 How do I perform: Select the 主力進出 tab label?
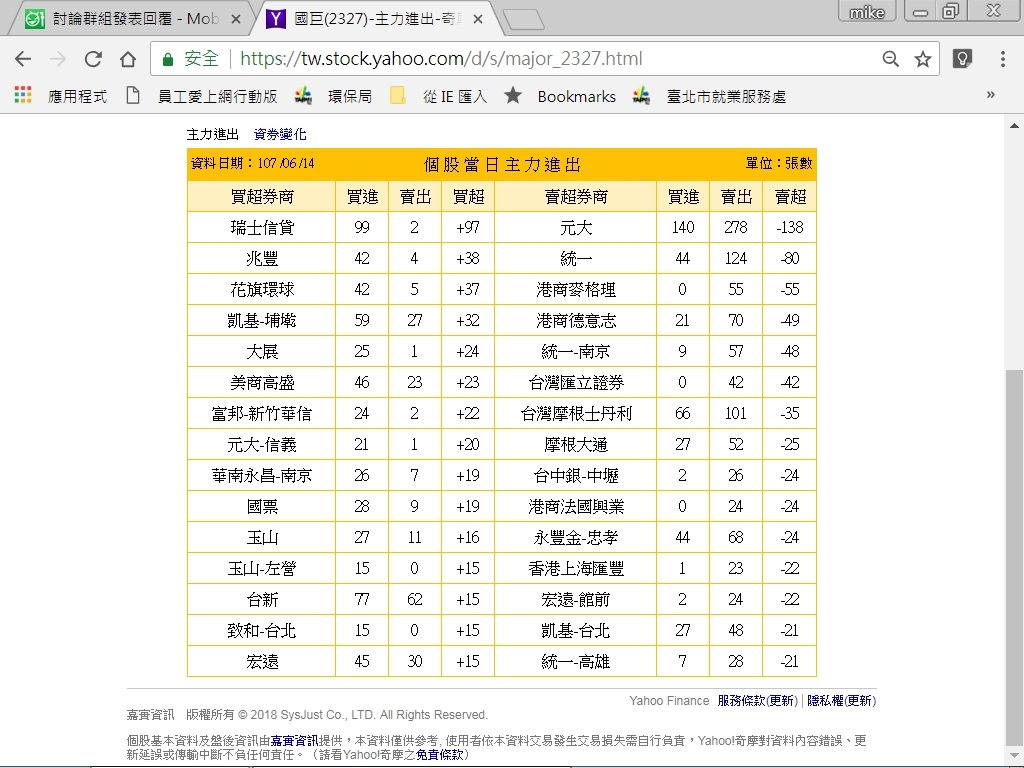click(x=213, y=135)
